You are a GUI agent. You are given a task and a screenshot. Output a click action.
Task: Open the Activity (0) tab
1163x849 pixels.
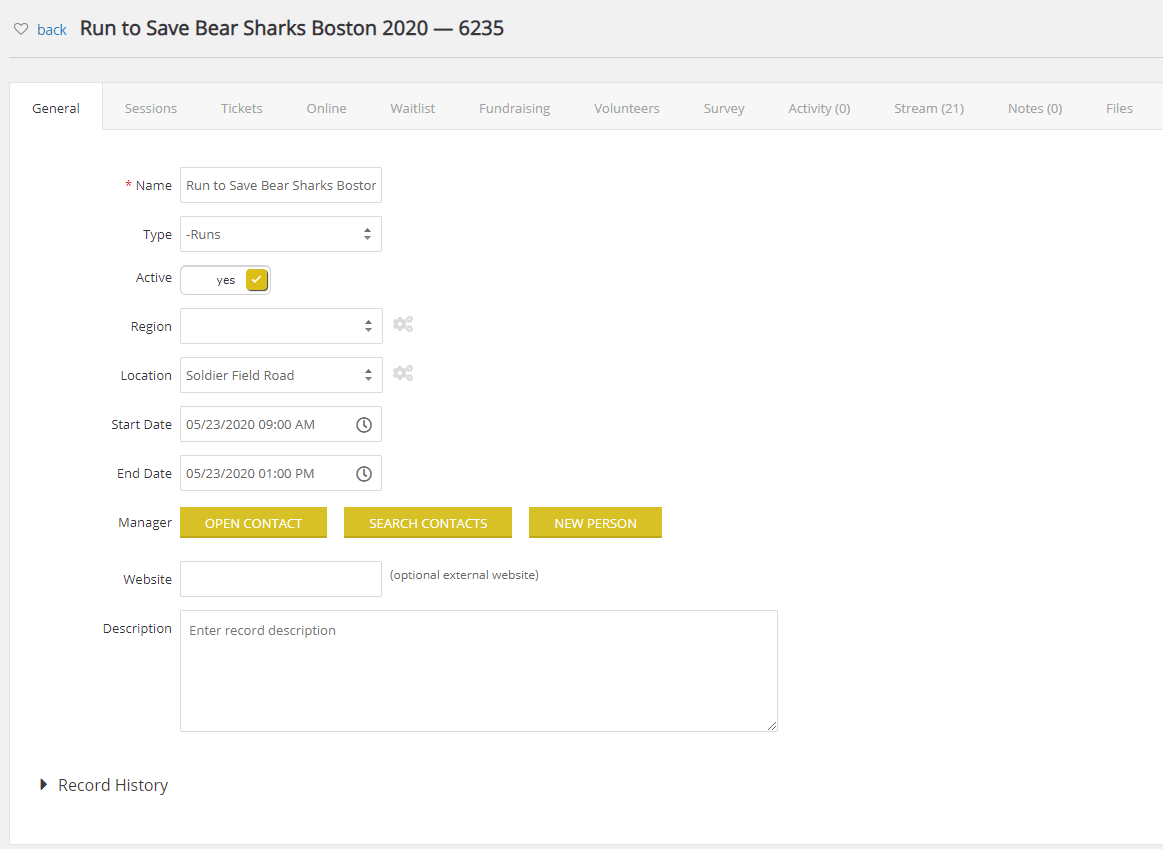pyautogui.click(x=819, y=108)
